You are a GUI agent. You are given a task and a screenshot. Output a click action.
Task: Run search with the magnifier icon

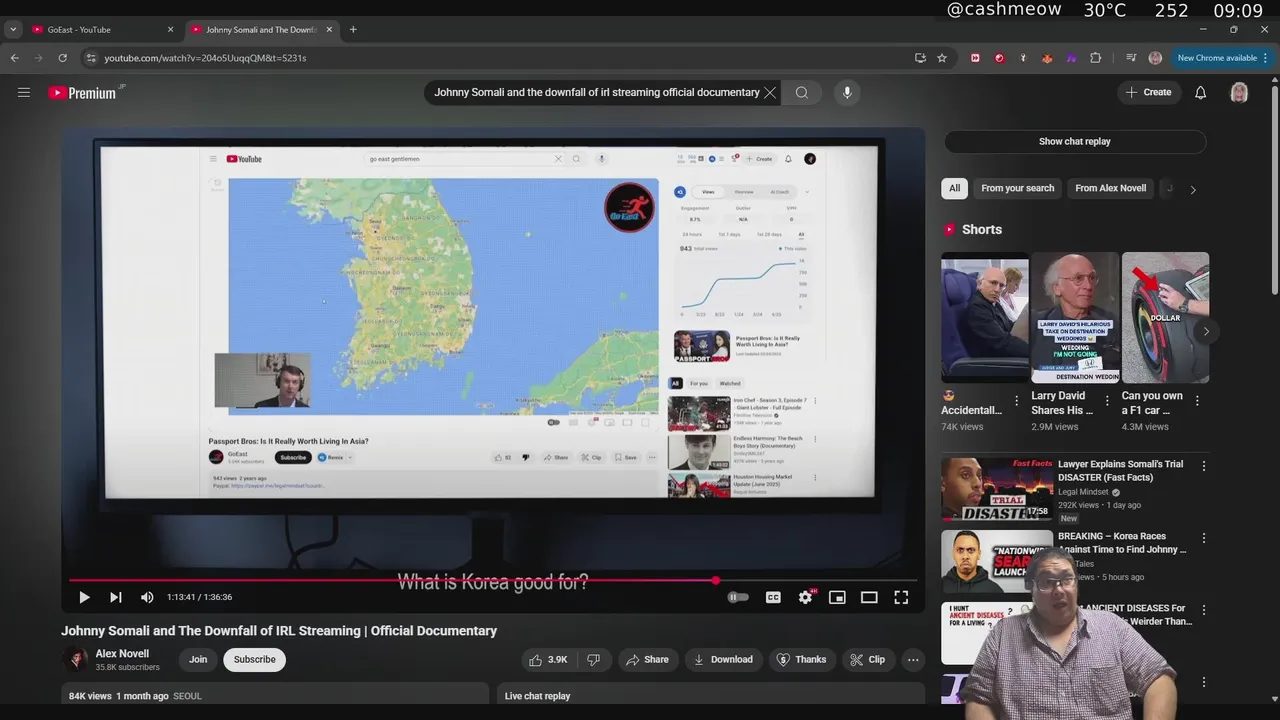[x=801, y=93]
